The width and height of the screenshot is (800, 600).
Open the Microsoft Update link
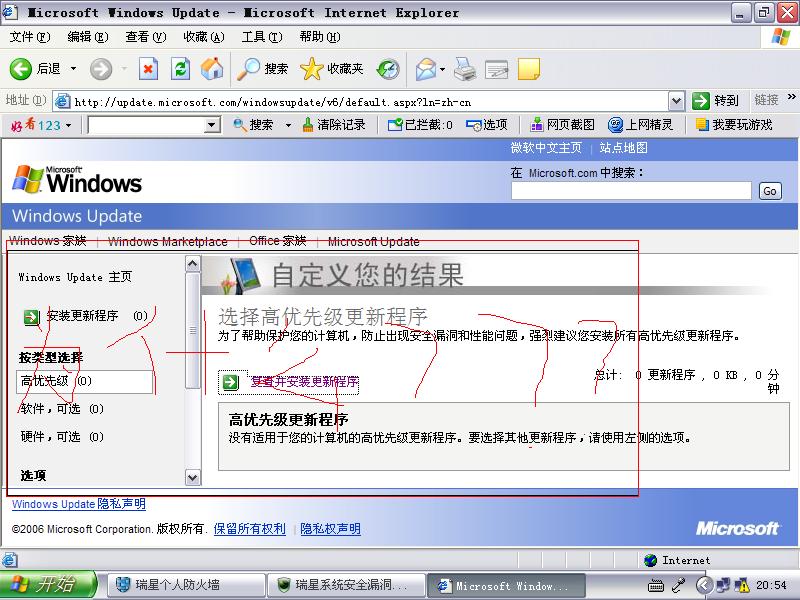(x=373, y=241)
